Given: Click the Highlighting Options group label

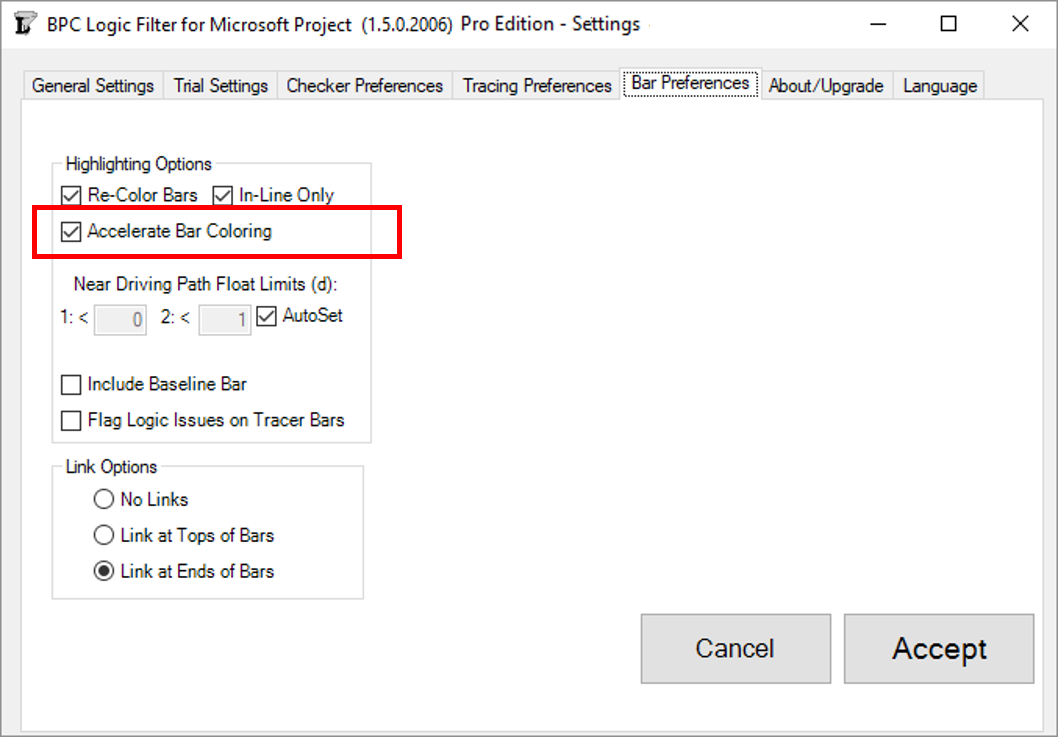Looking at the screenshot, I should (138, 164).
